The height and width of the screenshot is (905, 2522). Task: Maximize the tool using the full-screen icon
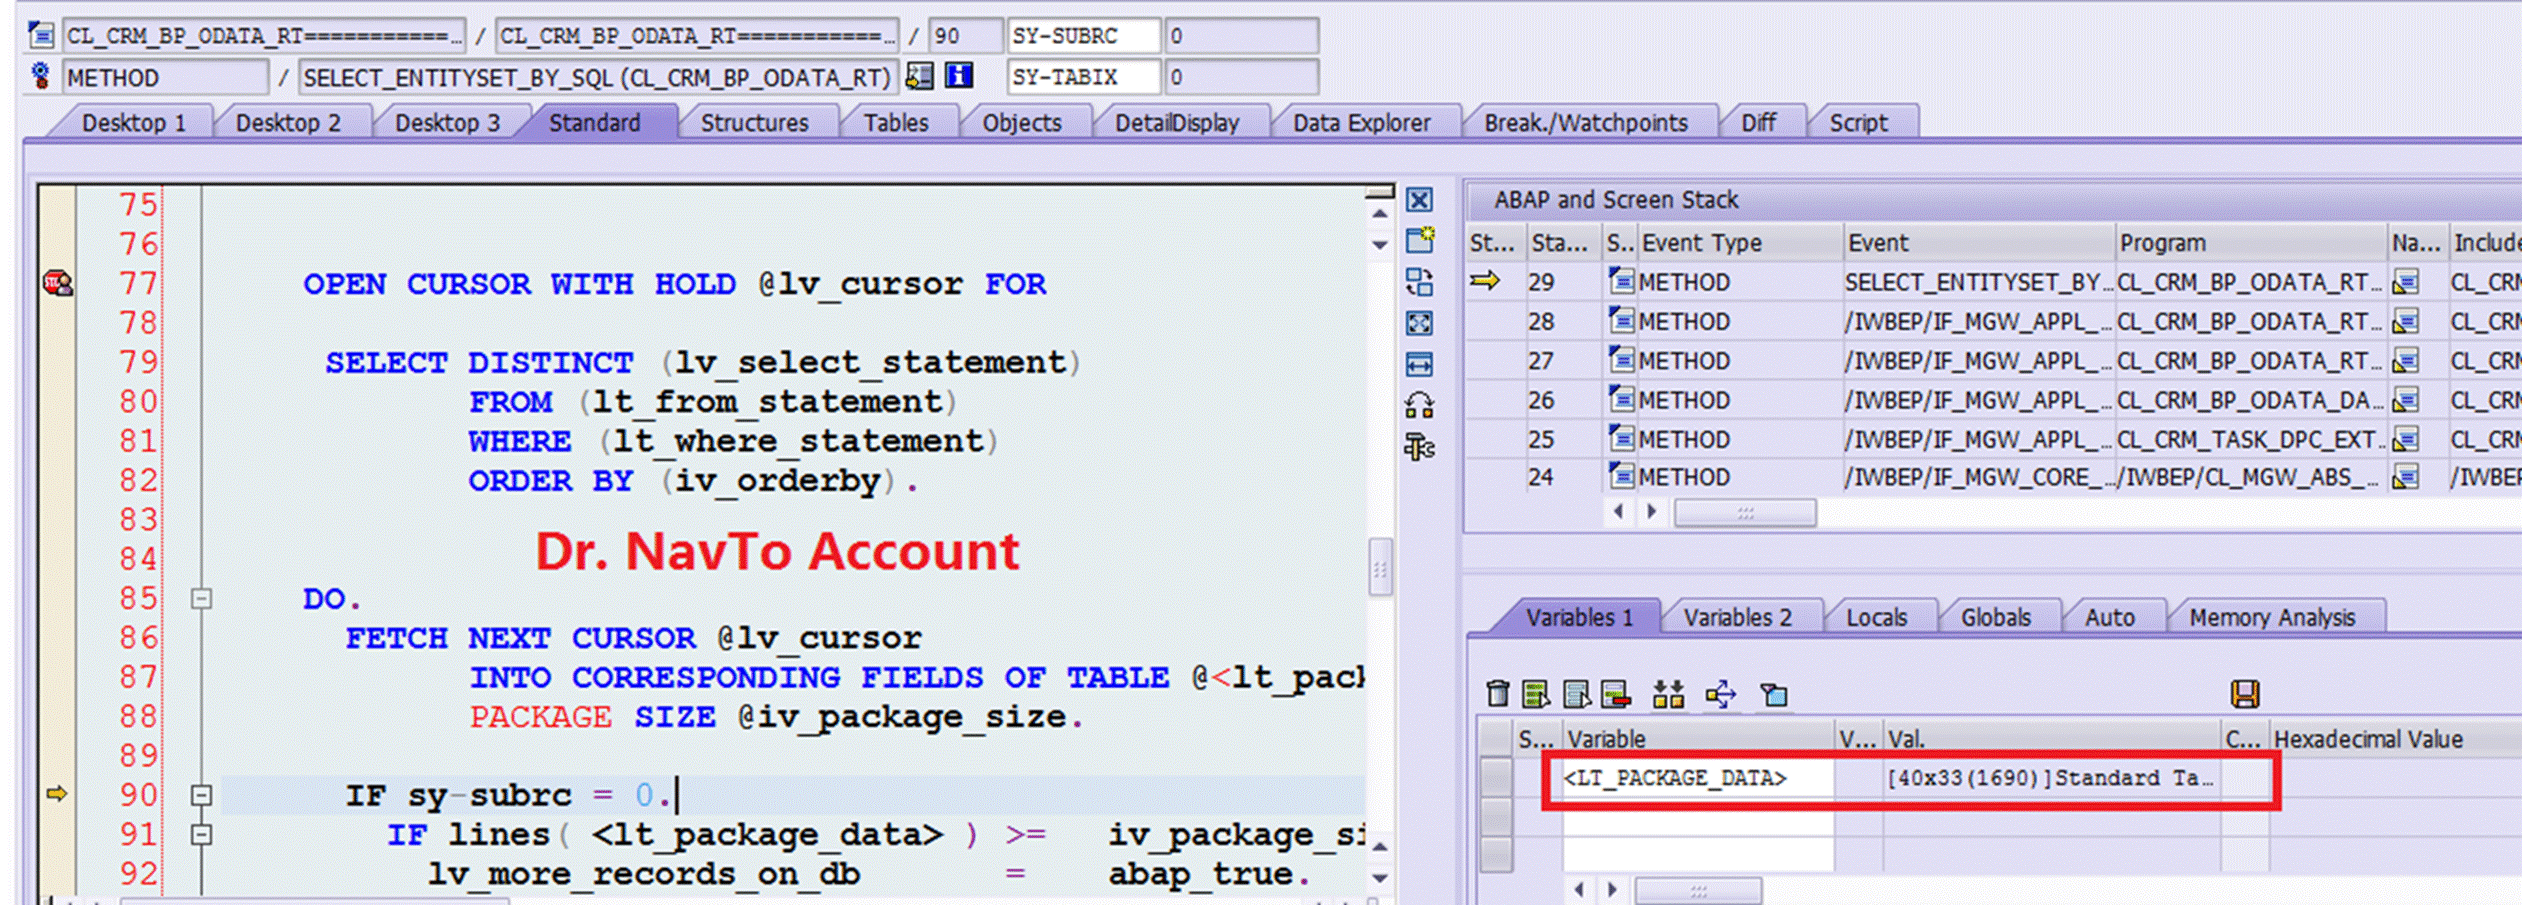(x=1419, y=323)
